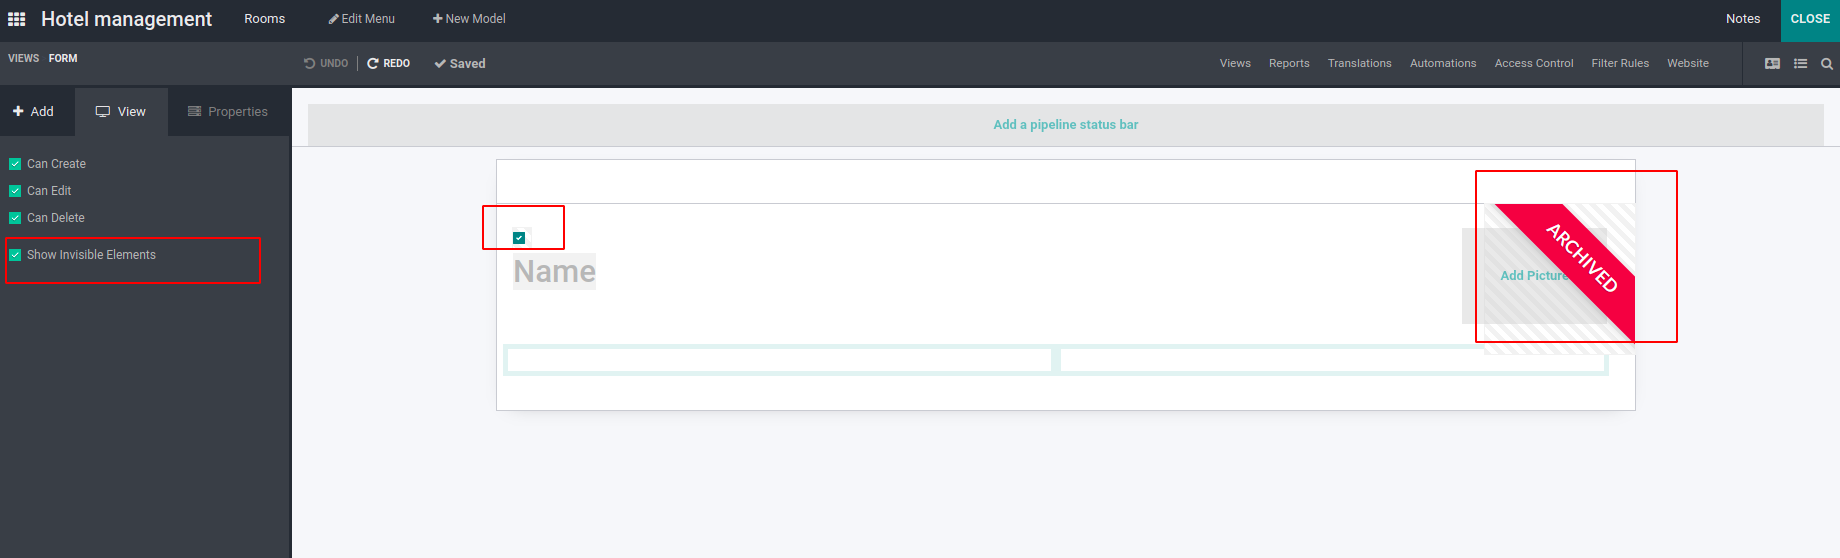1840x558 pixels.
Task: Click the Undo button
Action: (x=326, y=63)
